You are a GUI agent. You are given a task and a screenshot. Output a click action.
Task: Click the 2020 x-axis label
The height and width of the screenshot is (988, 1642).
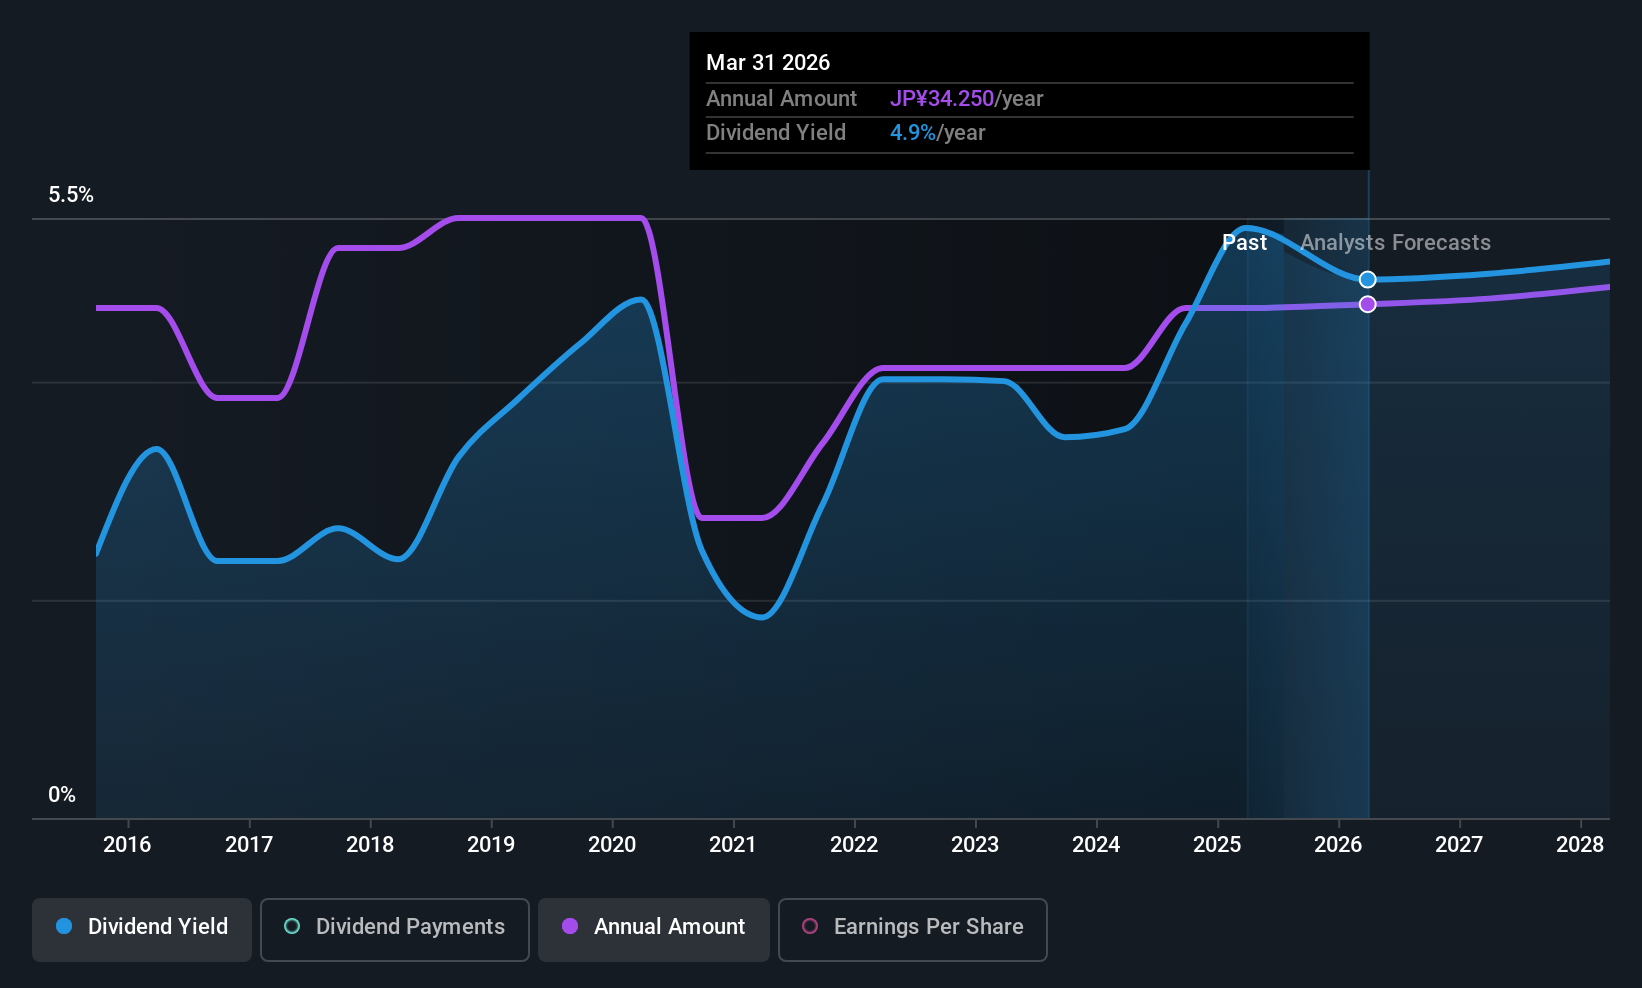point(612,845)
